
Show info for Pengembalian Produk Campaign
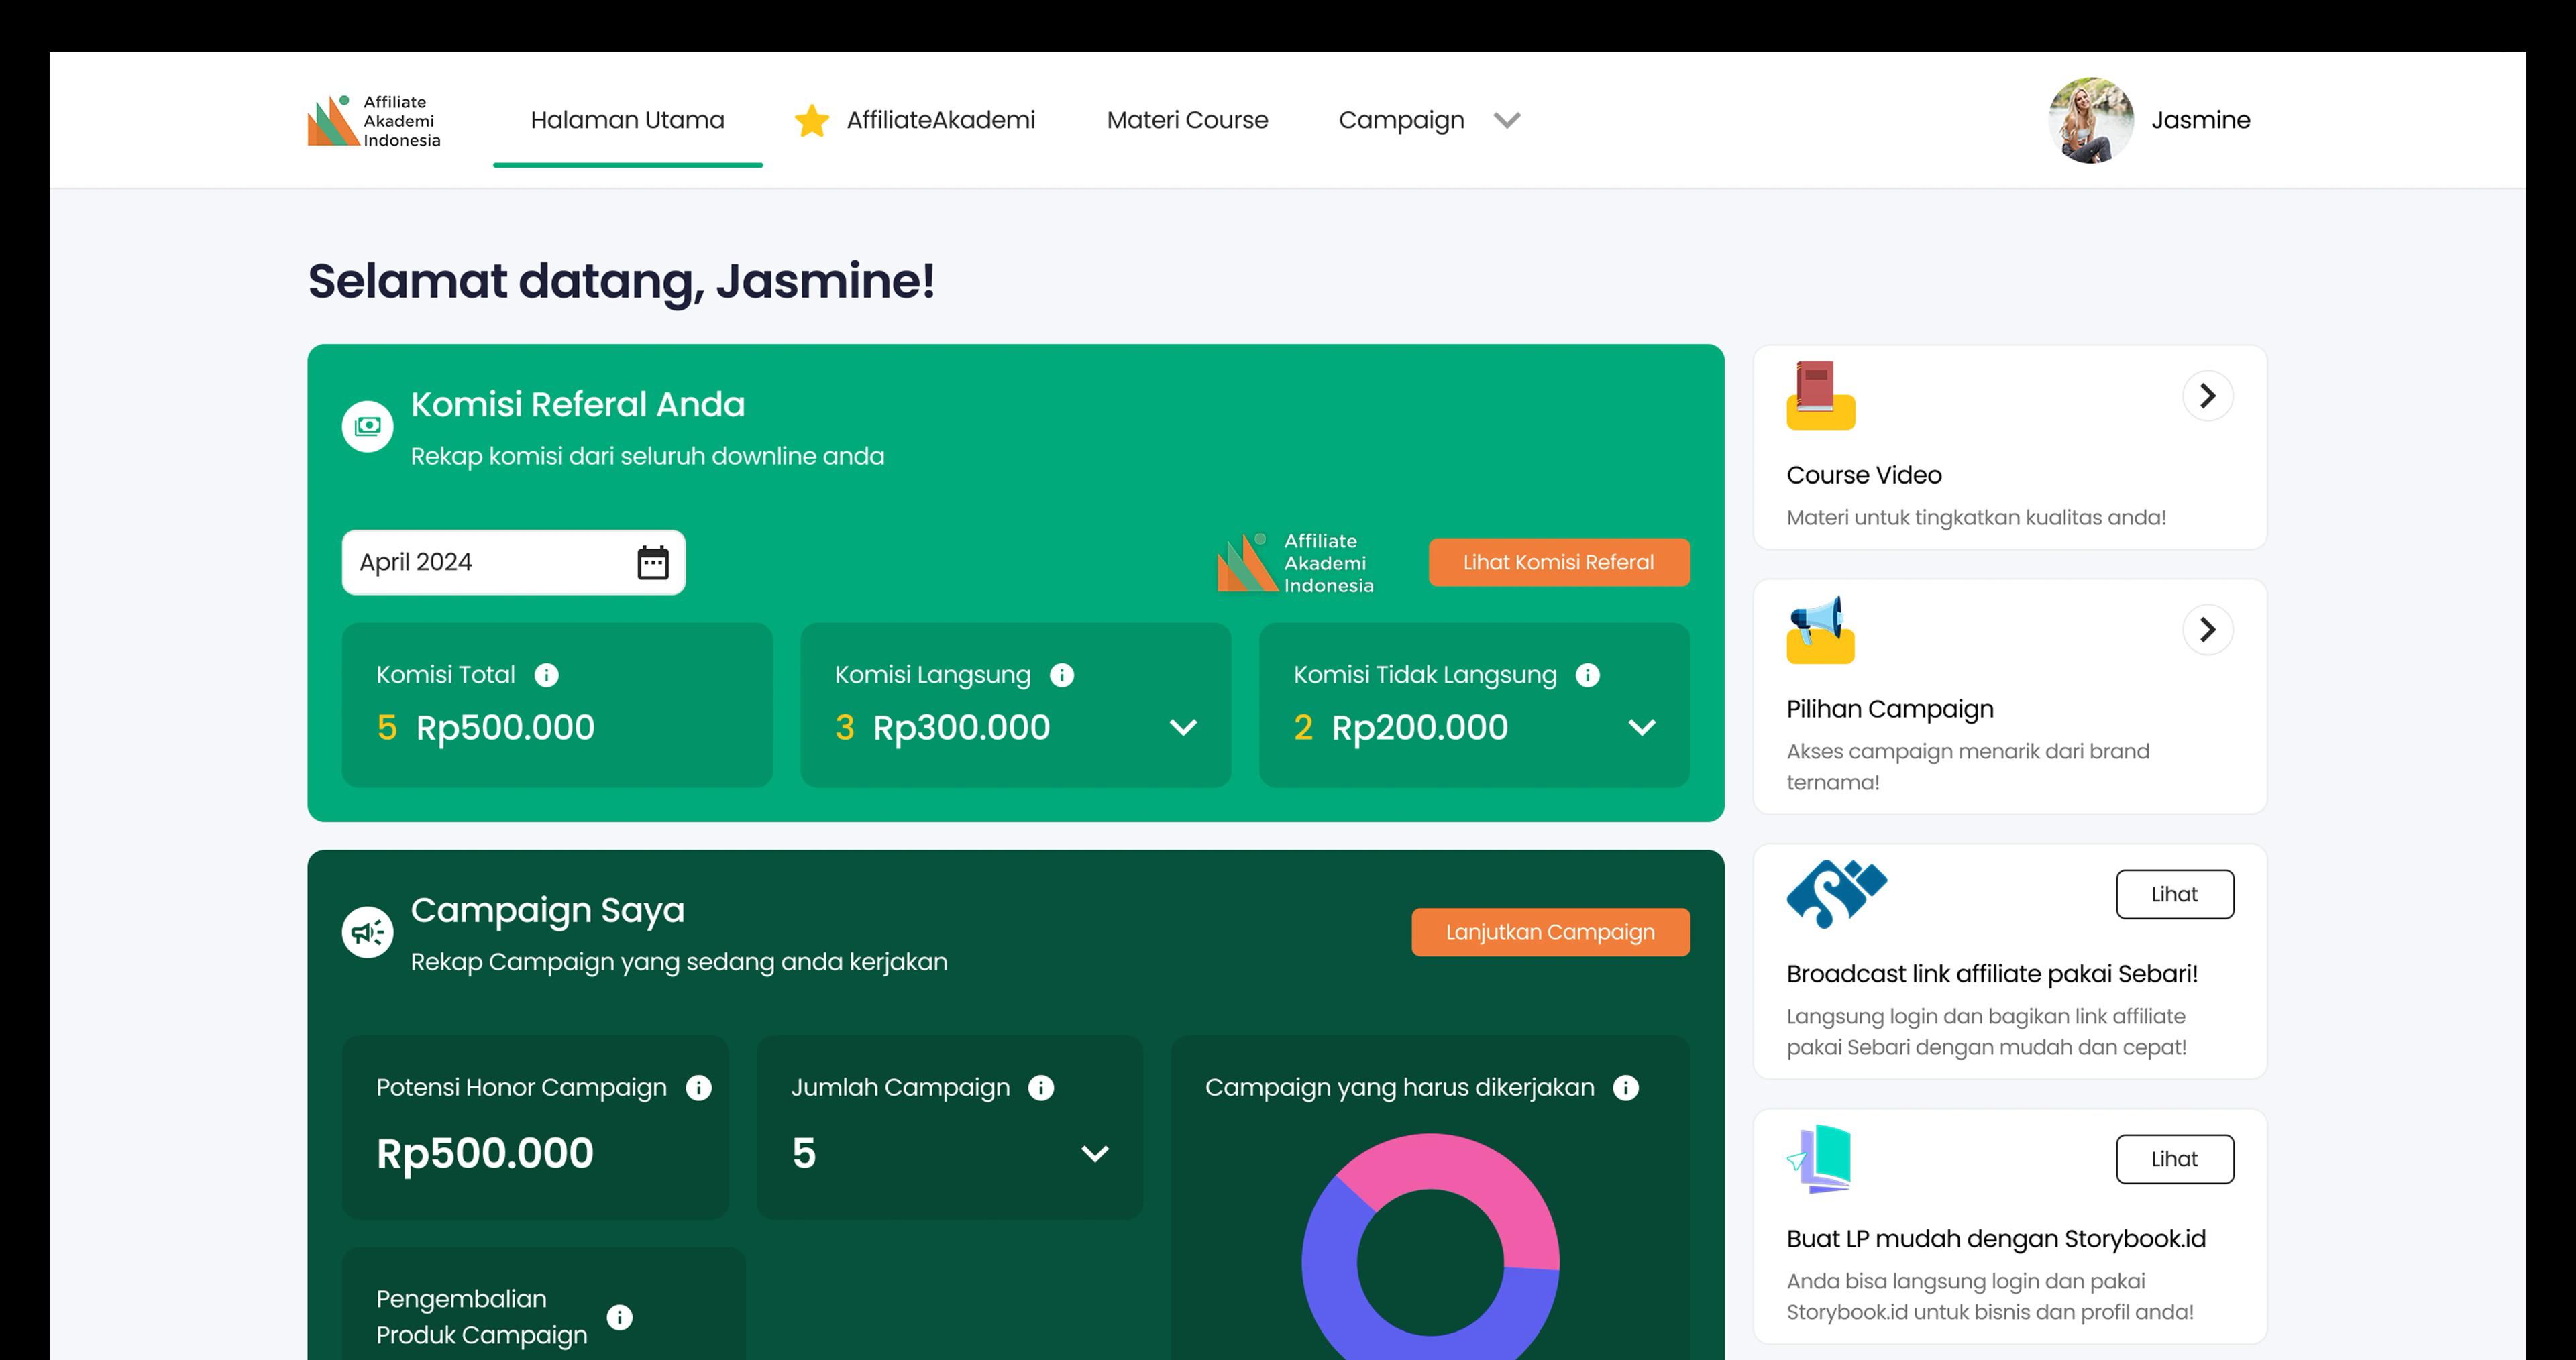pyautogui.click(x=620, y=1317)
